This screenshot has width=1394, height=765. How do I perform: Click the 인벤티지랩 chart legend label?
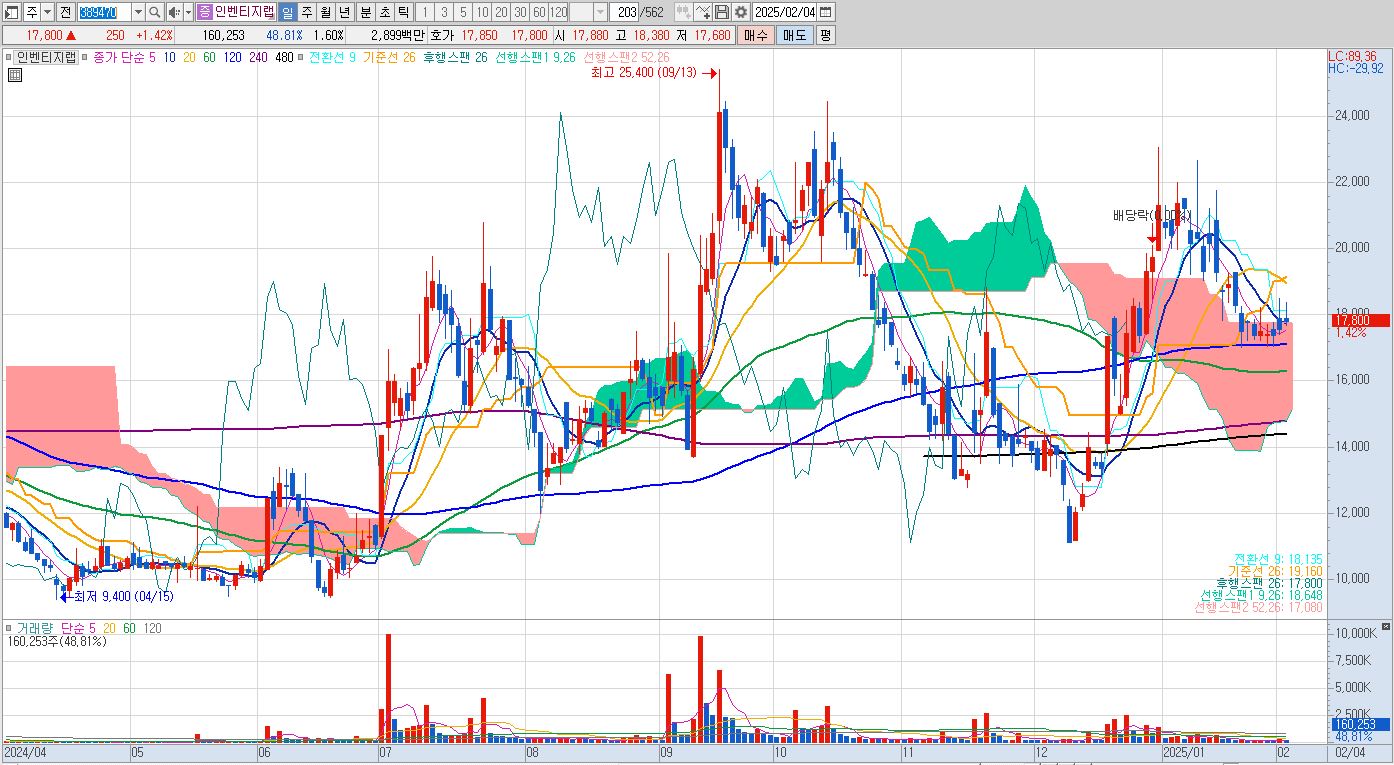coord(47,57)
